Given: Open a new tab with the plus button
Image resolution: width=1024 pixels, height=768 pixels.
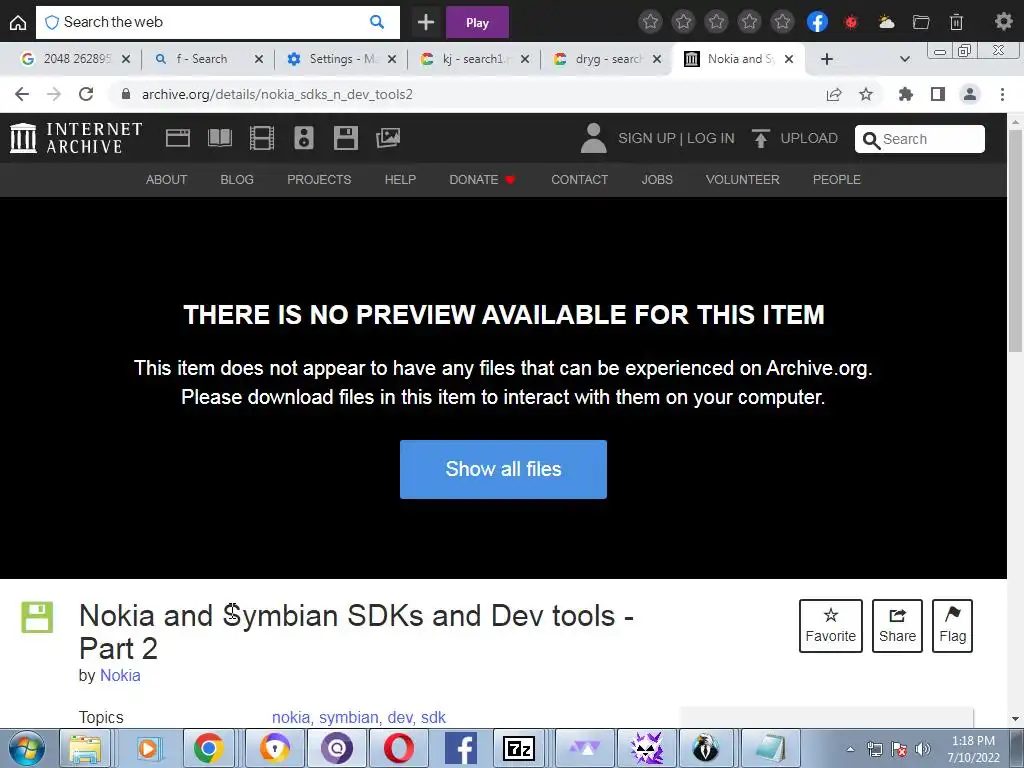Looking at the screenshot, I should pos(827,59).
